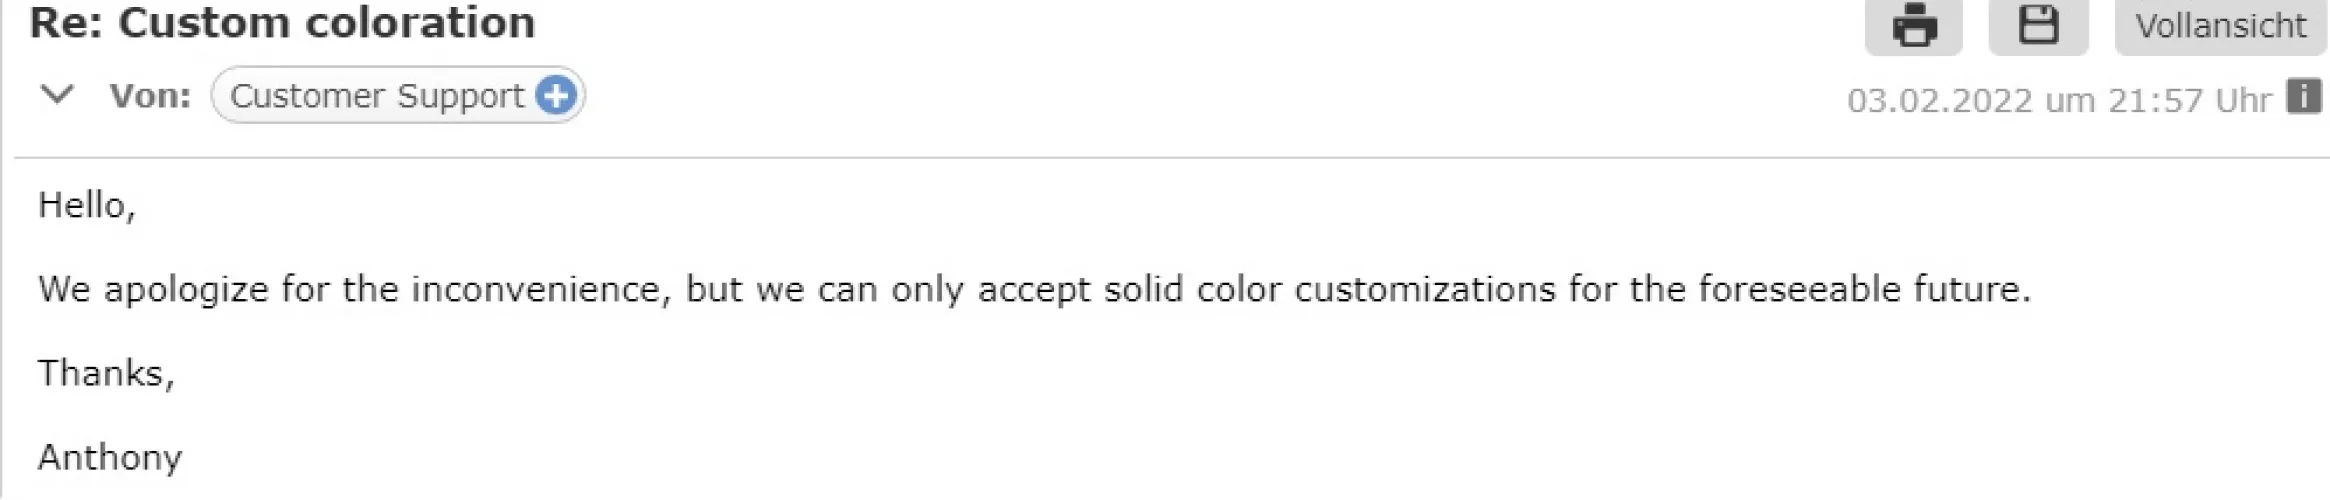Click the word 'accept' in the message

pyautogui.click(x=1033, y=290)
